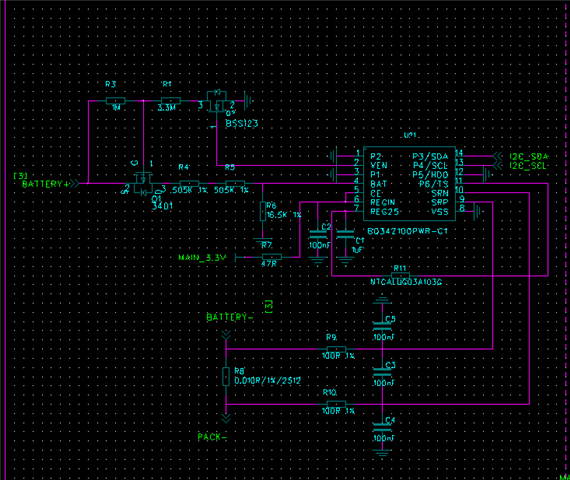Image resolution: width=570 pixels, height=480 pixels.
Task: Click the MAIN_3.3V power port bar
Action: (236, 257)
